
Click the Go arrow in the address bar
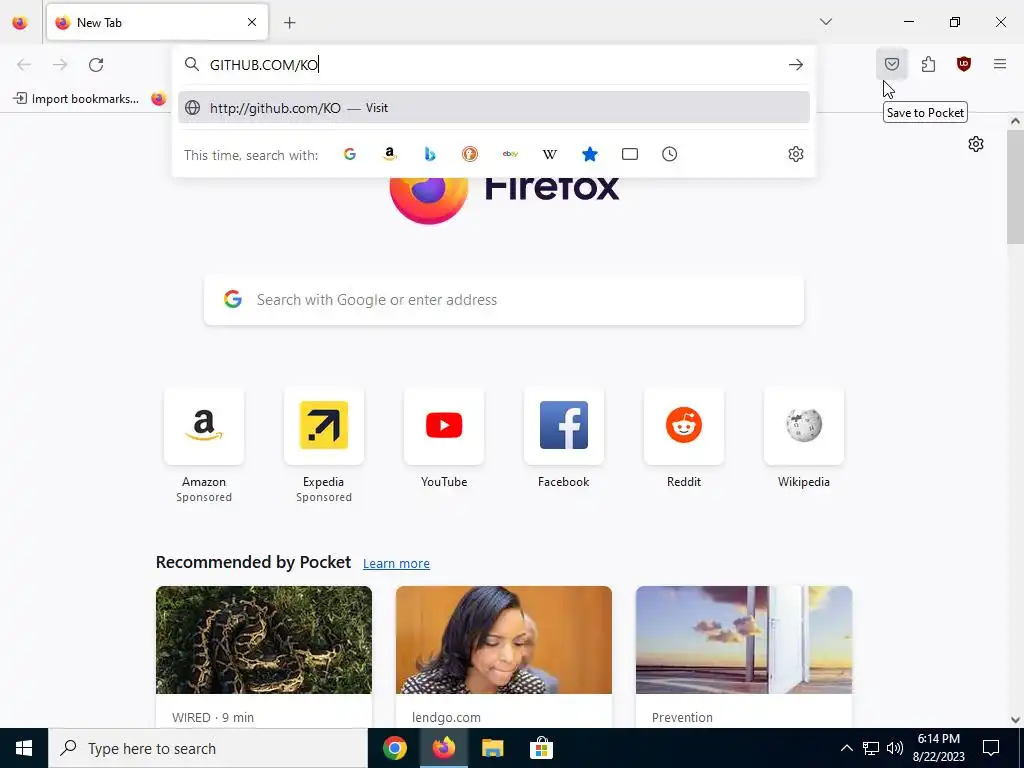(x=795, y=65)
